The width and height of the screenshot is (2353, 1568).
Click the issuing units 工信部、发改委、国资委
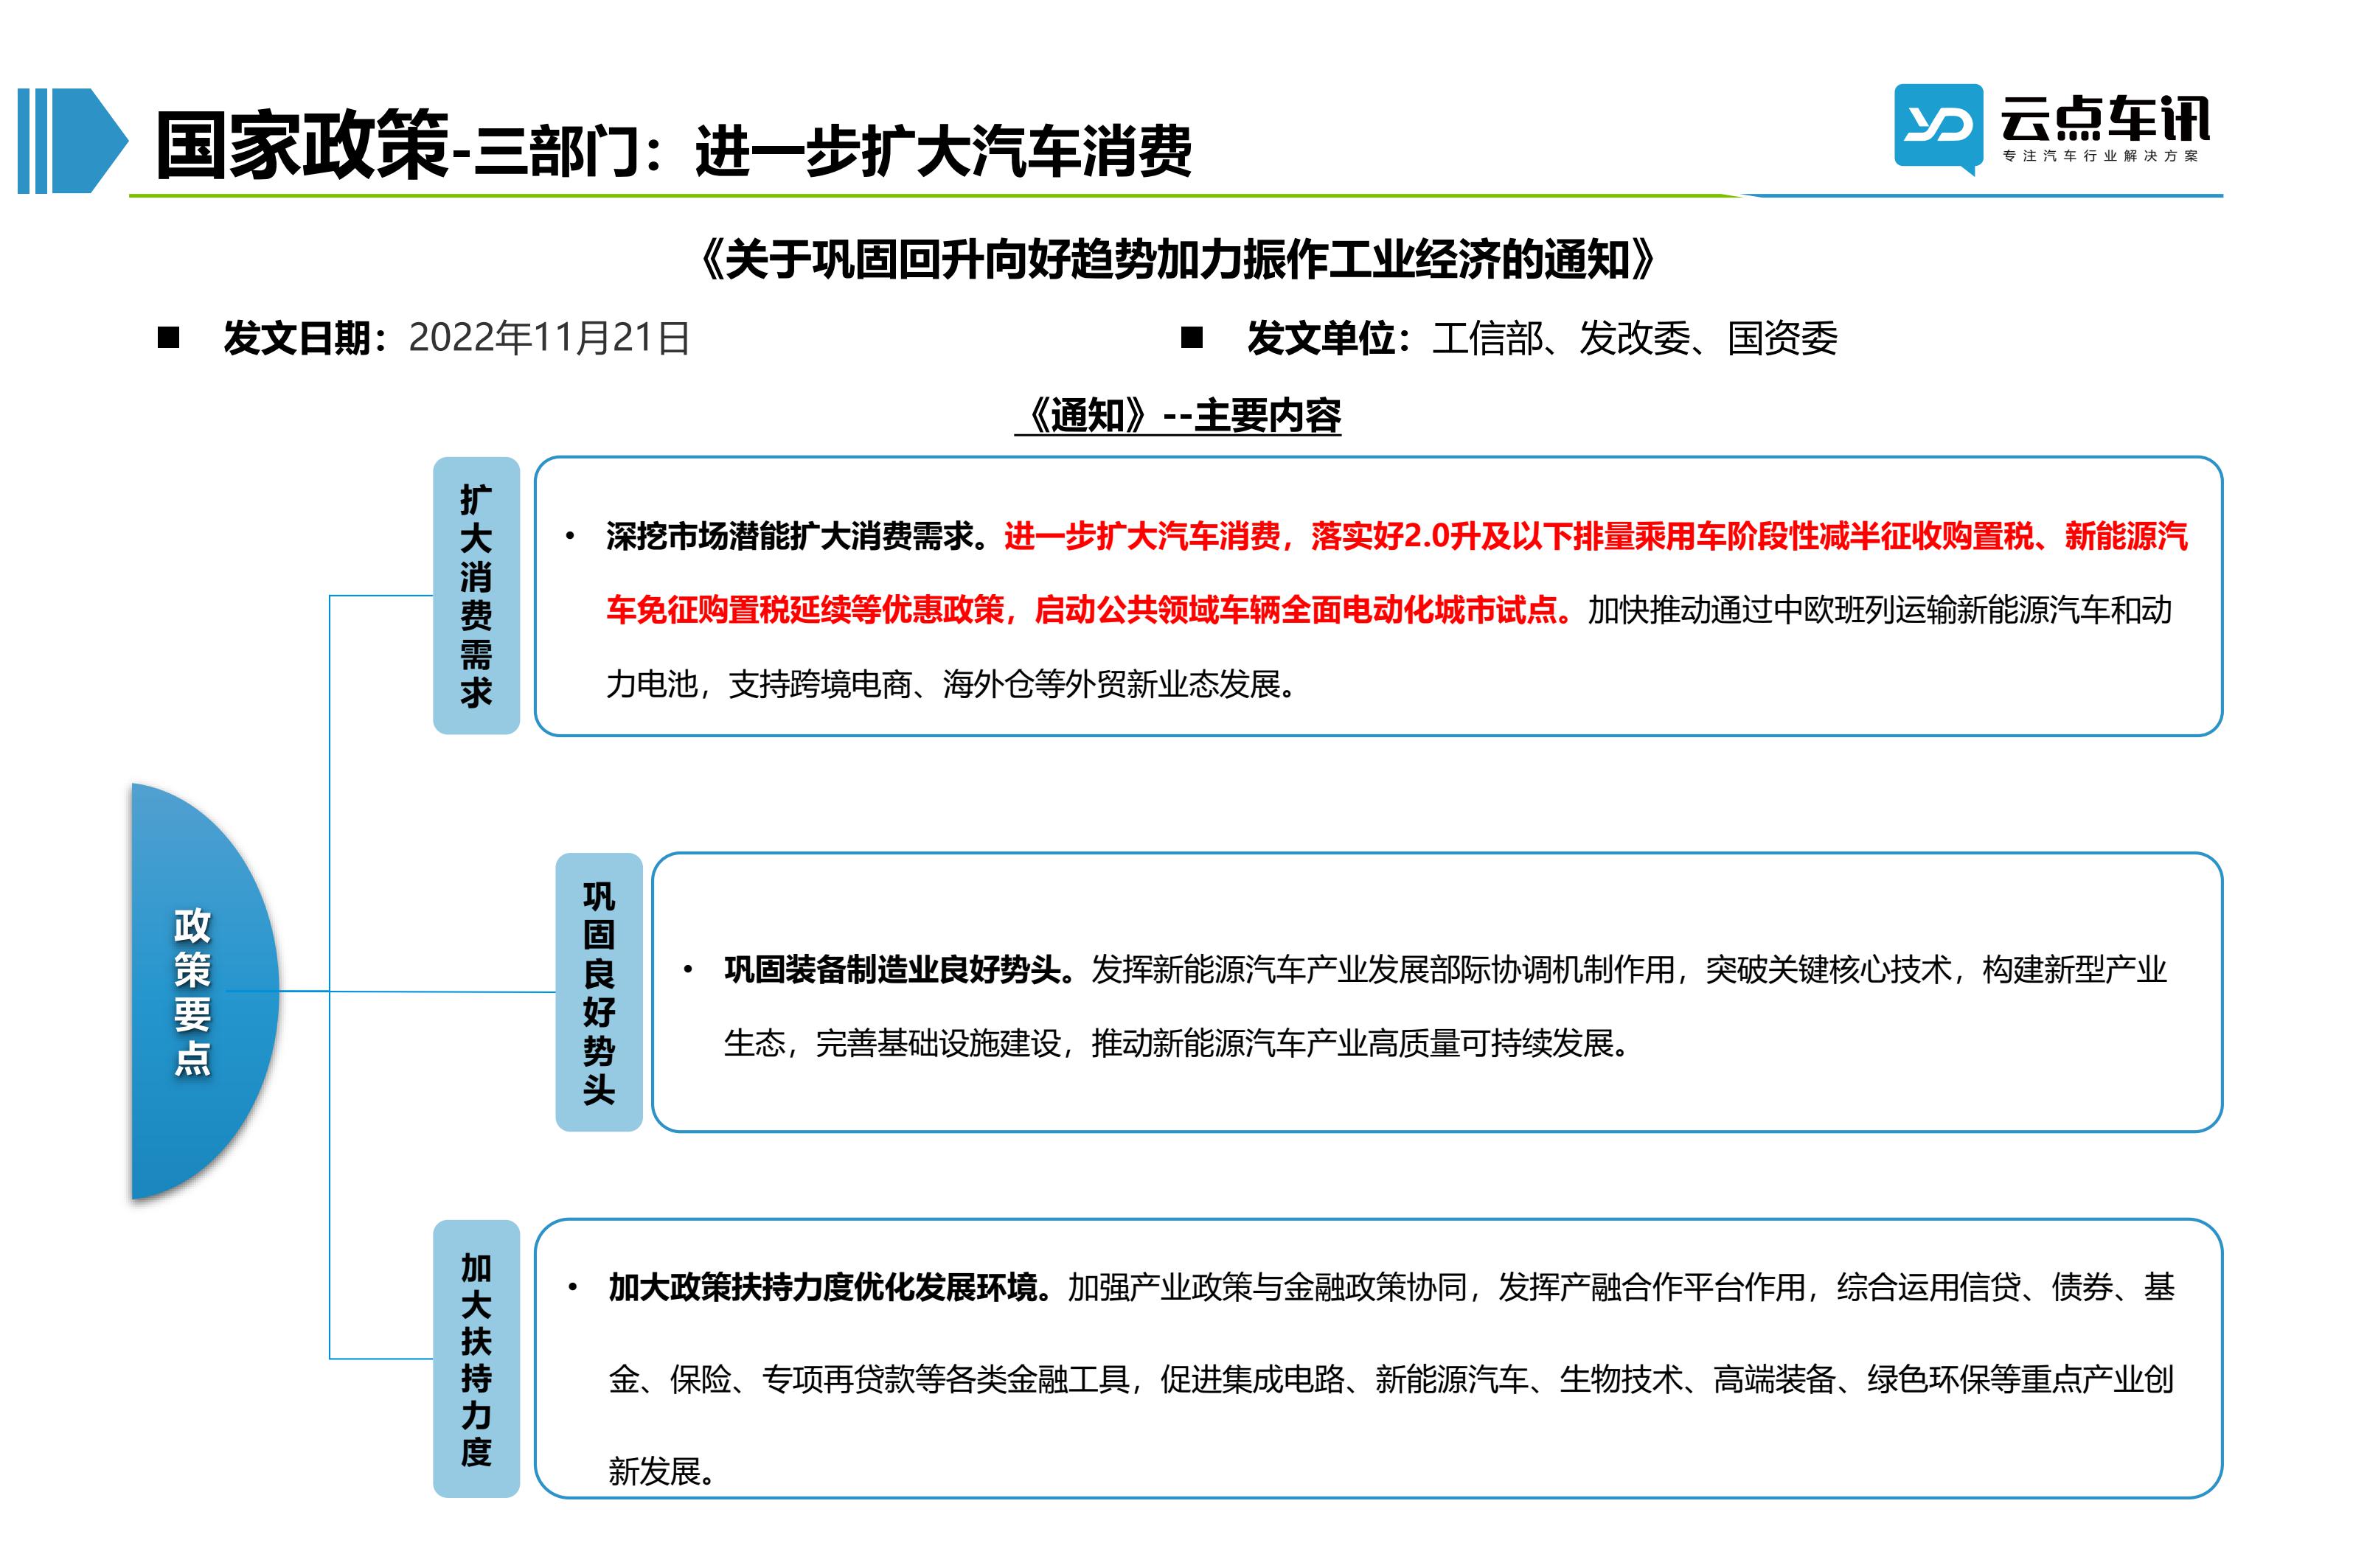(x=1634, y=338)
